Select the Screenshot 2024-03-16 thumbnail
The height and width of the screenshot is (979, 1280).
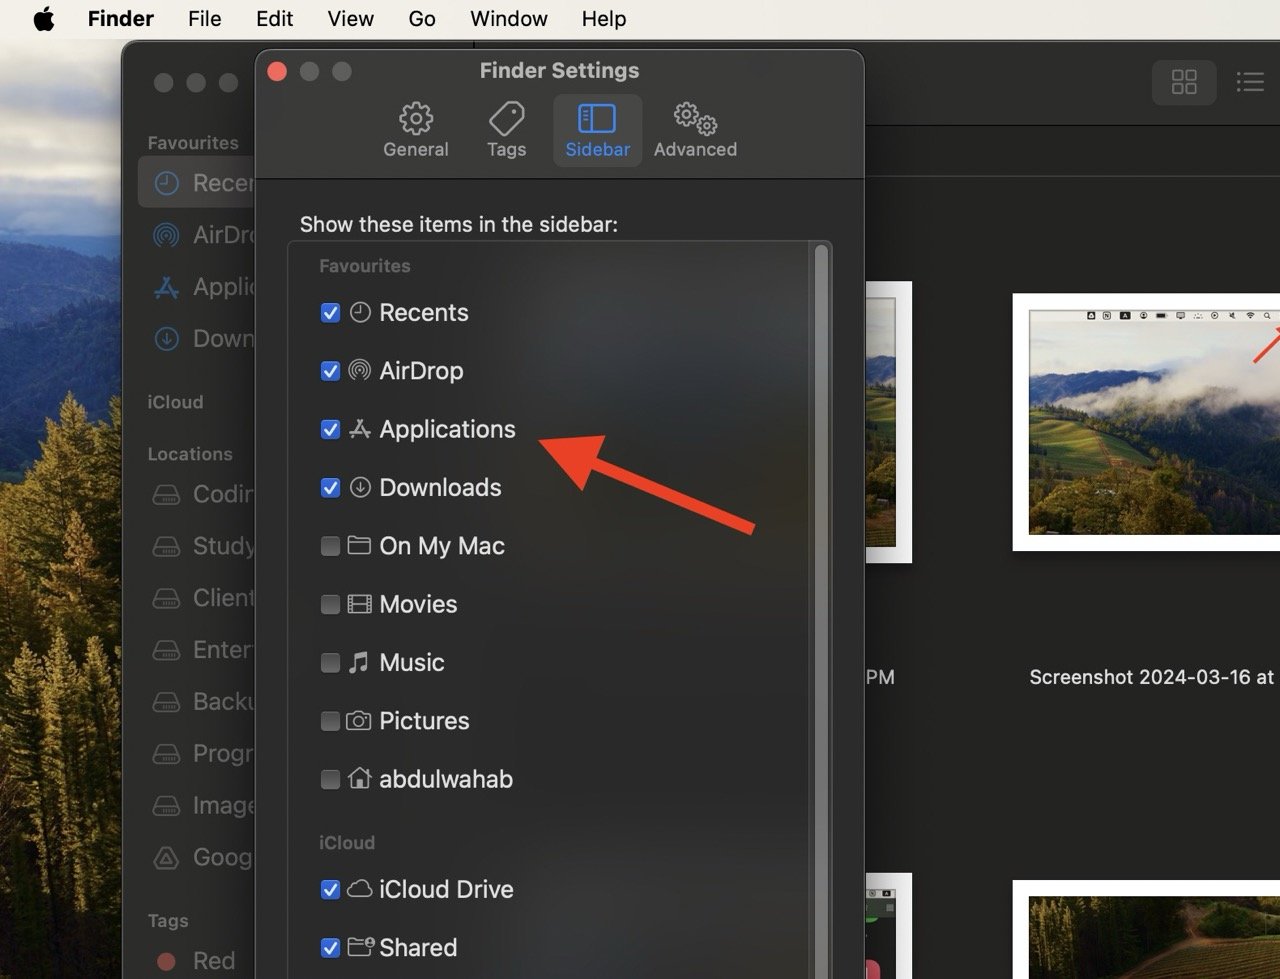click(1146, 422)
